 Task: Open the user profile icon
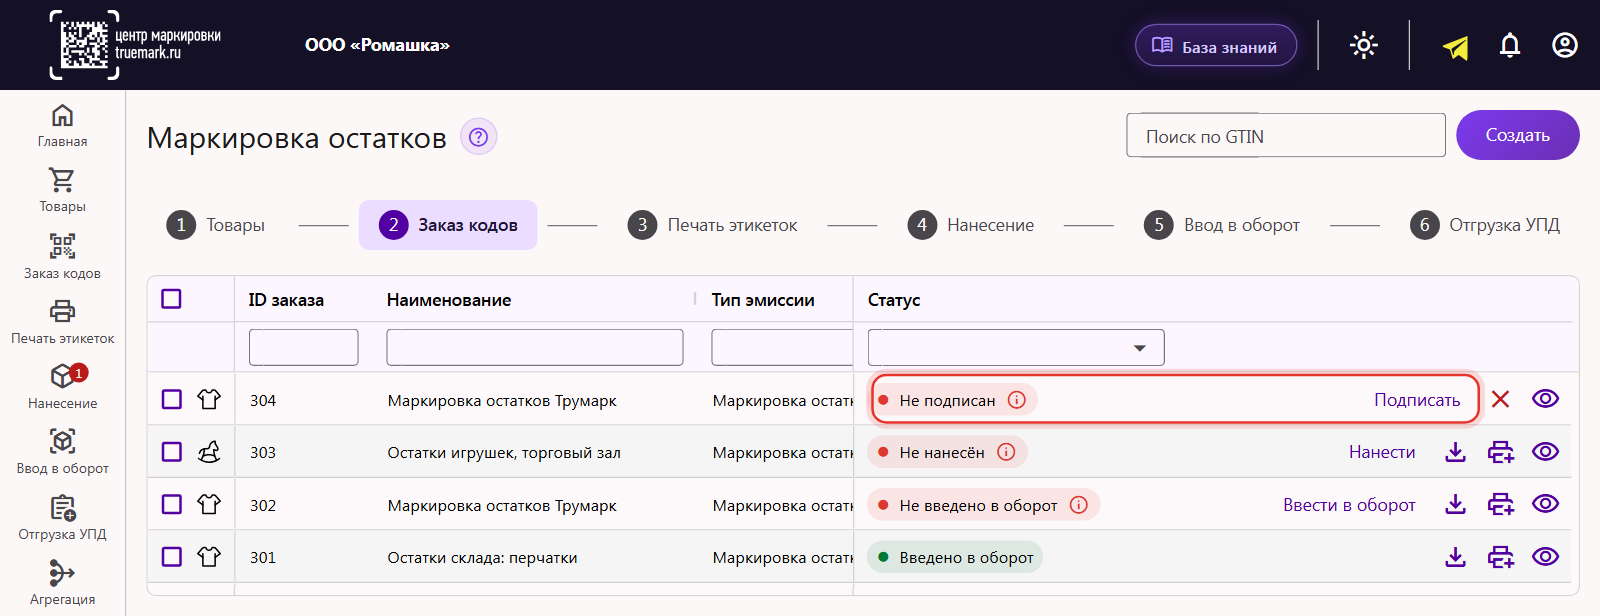coord(1565,45)
